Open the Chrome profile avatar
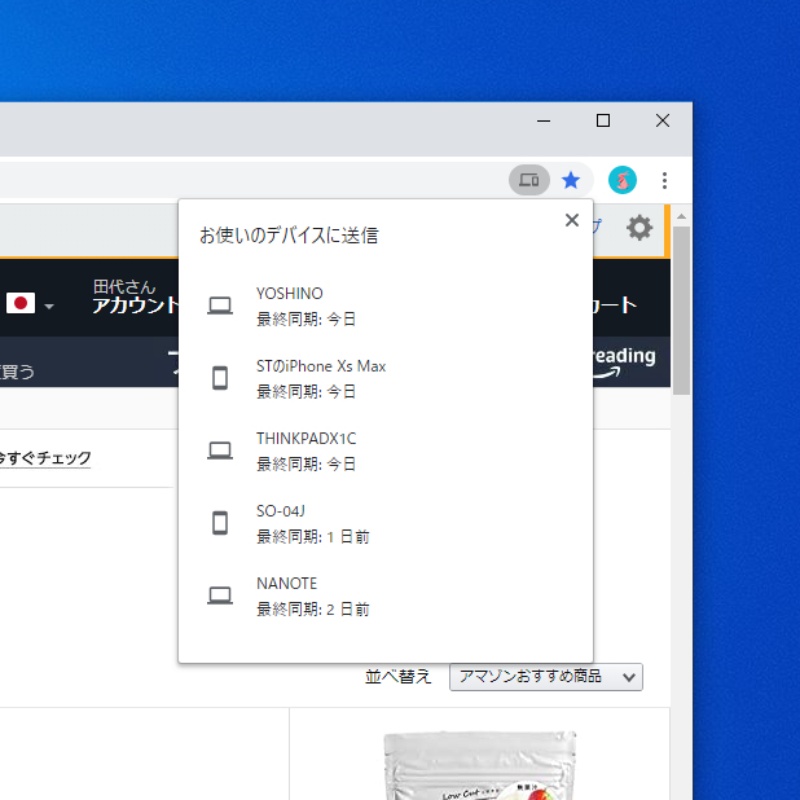The width and height of the screenshot is (800, 800). tap(622, 180)
